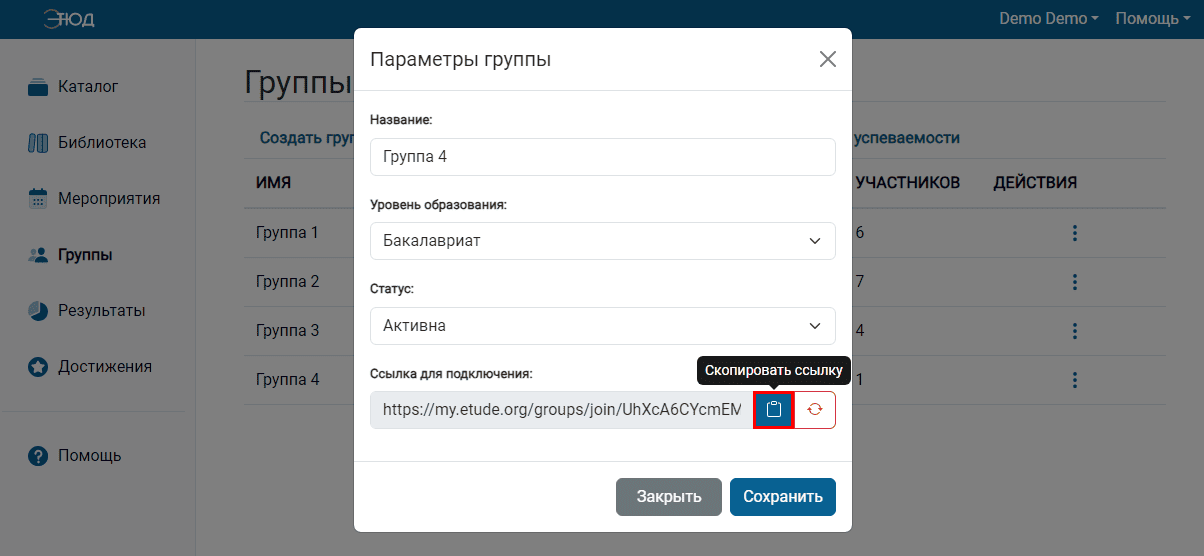Click the Помощь question mark icon
Screen dimensions: 1204x556
pos(38,456)
